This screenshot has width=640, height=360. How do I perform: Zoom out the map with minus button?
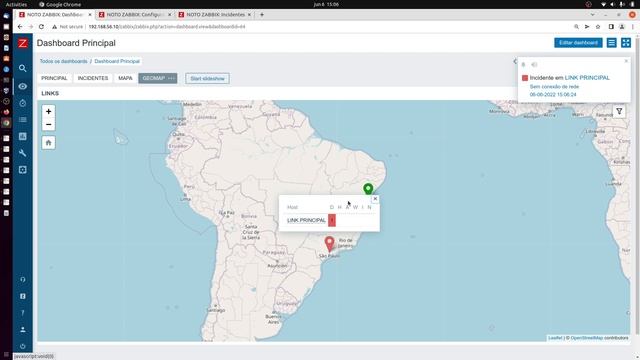pos(49,124)
